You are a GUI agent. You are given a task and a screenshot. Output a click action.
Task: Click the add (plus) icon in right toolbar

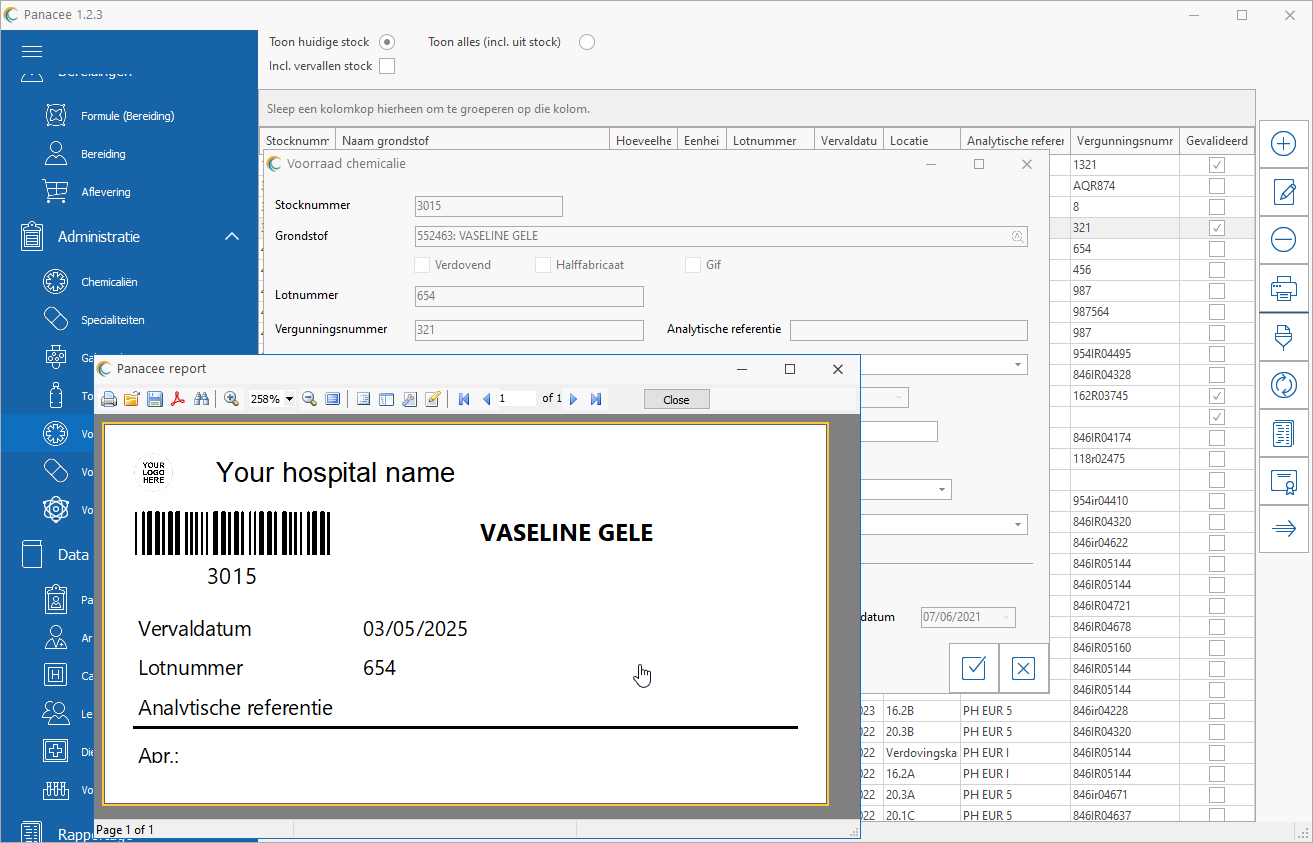1284,144
